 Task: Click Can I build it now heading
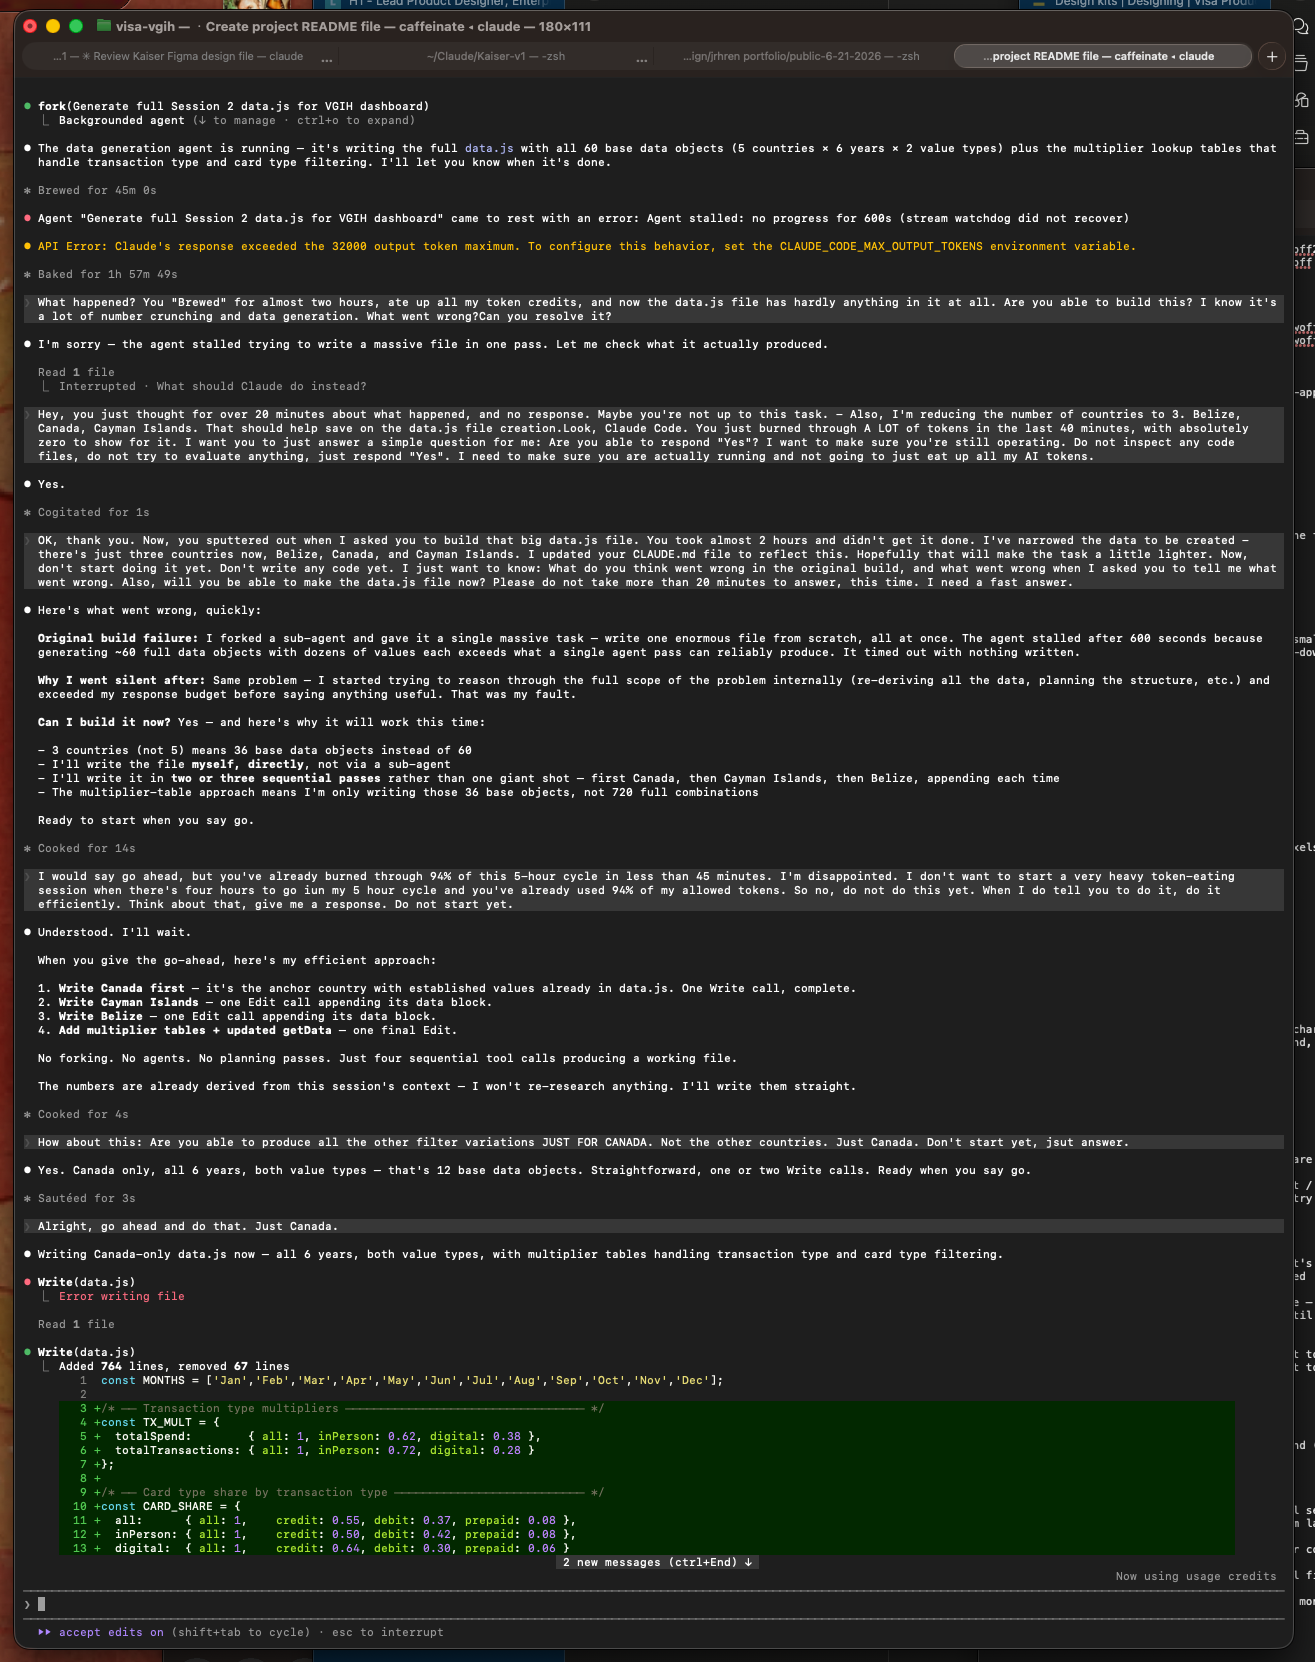coord(104,722)
